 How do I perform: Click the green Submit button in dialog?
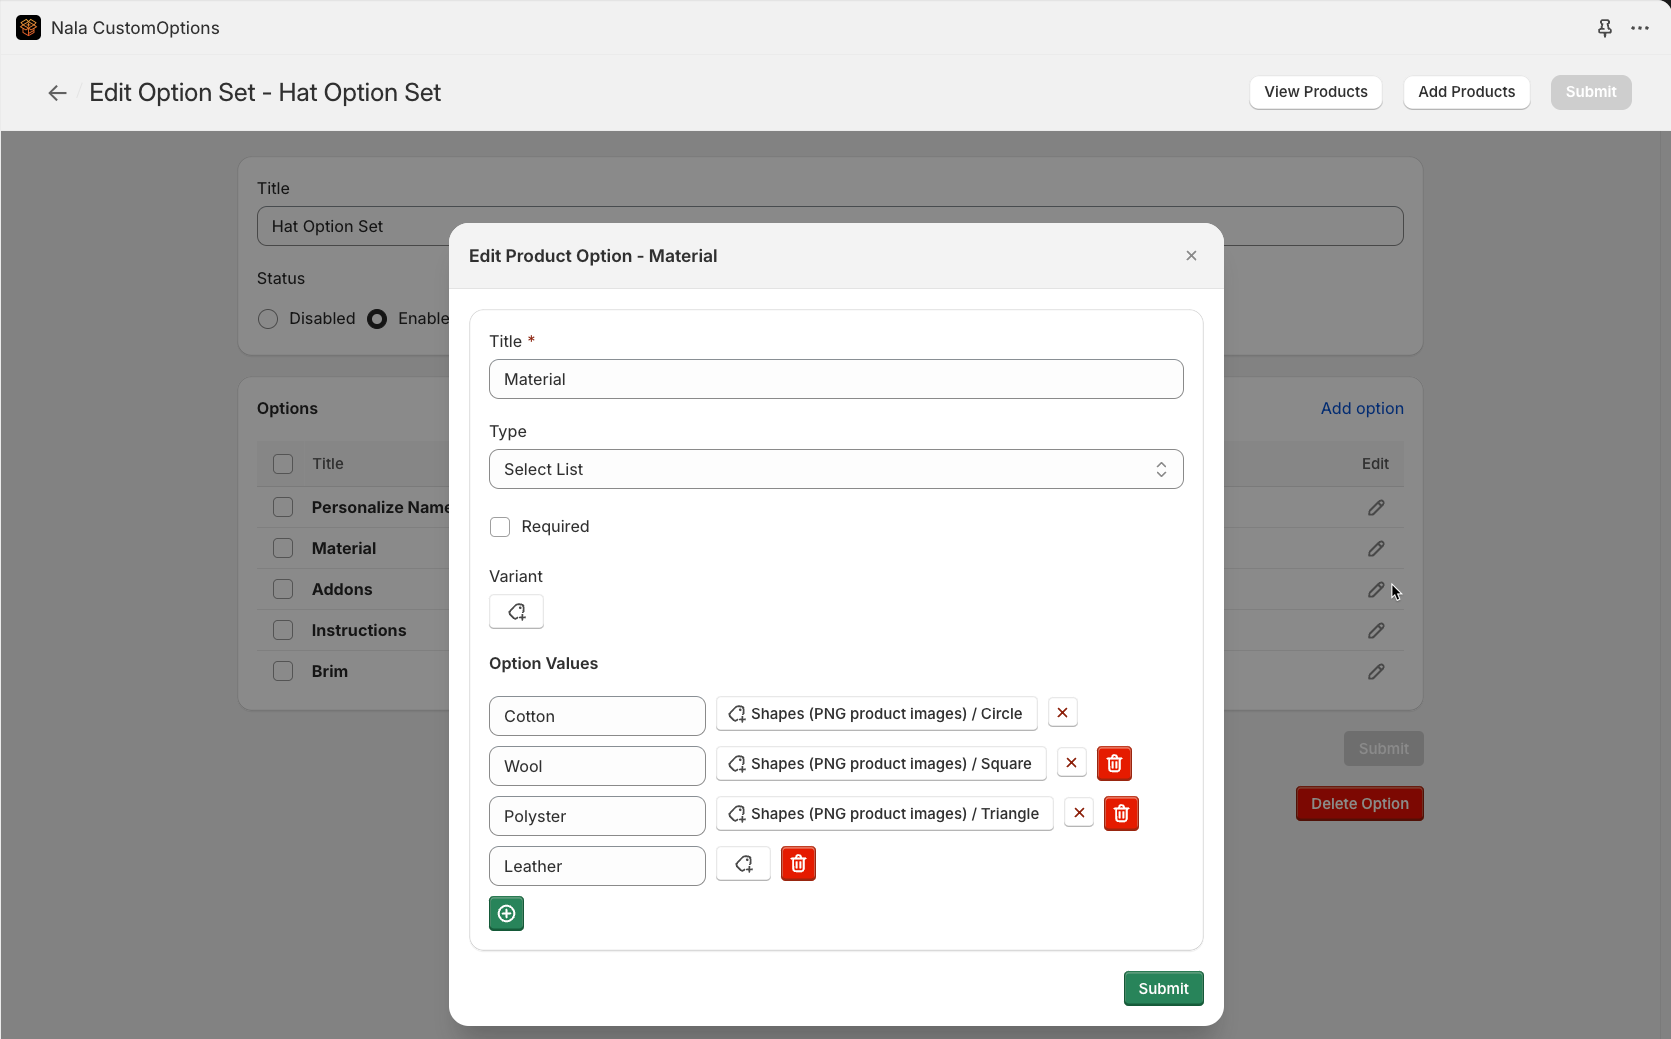(x=1163, y=989)
